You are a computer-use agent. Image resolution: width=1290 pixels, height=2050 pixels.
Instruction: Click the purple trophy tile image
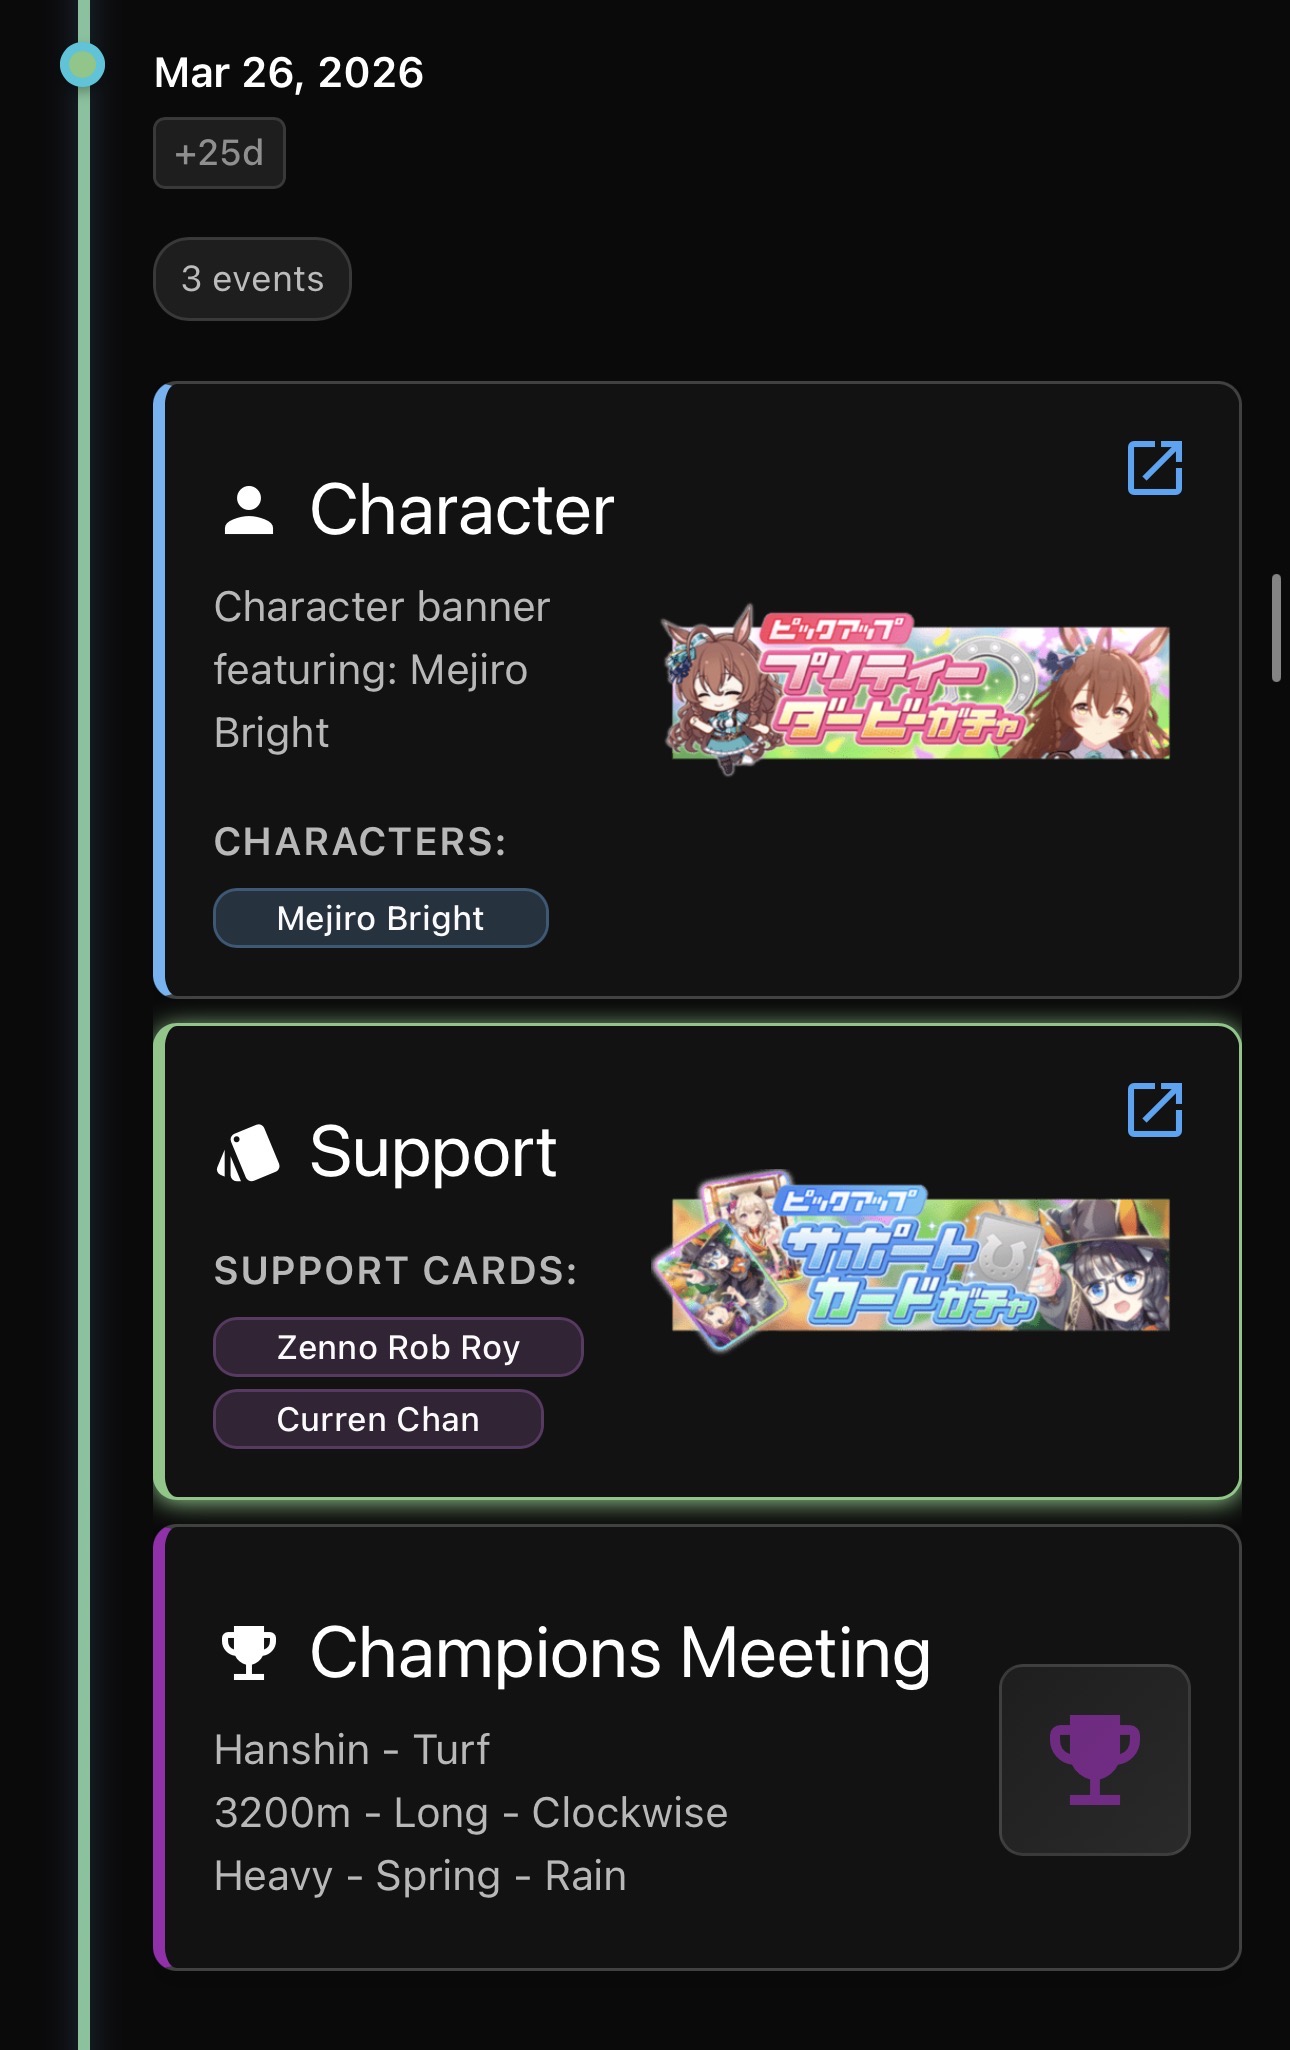(x=1095, y=1760)
